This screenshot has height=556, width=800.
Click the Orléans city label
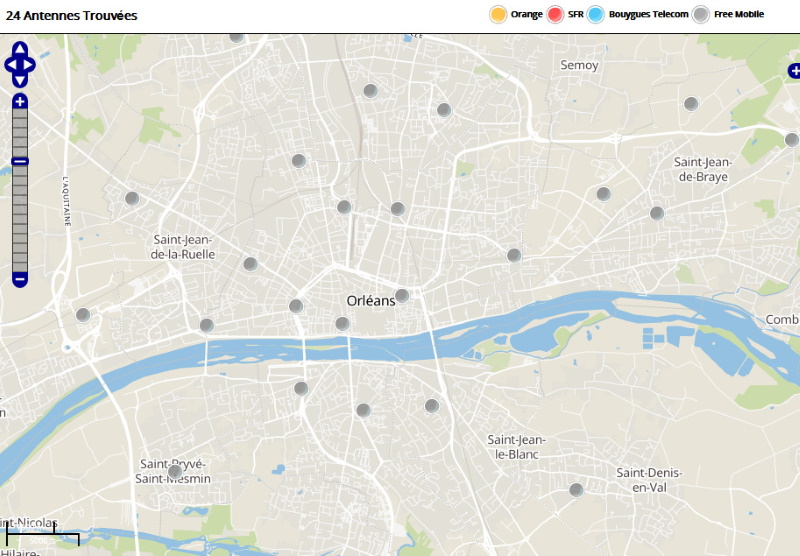370,300
